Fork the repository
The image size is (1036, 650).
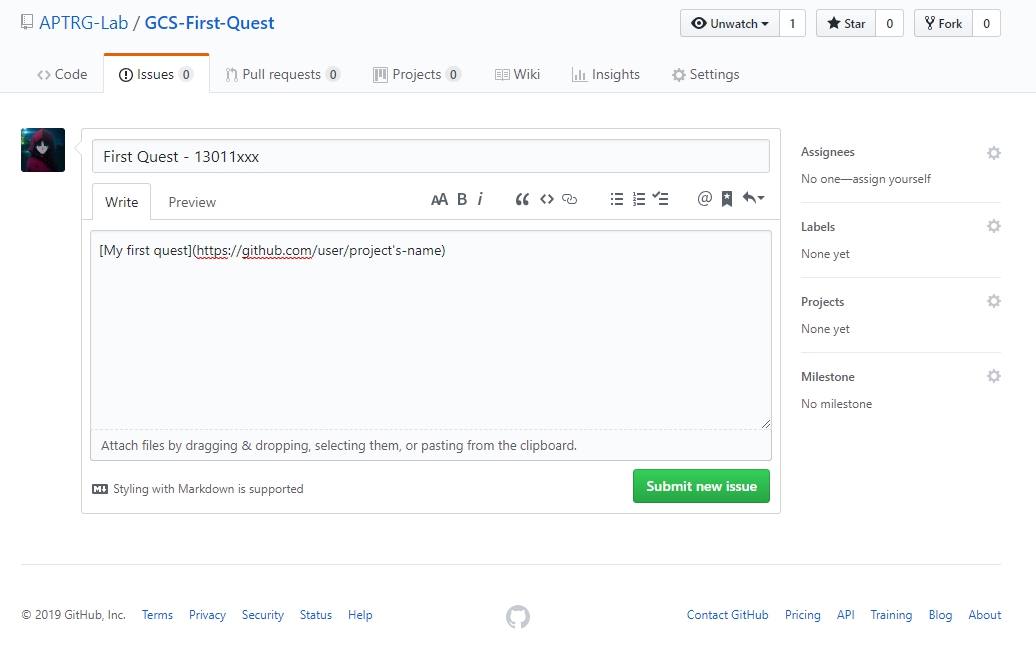[943, 23]
